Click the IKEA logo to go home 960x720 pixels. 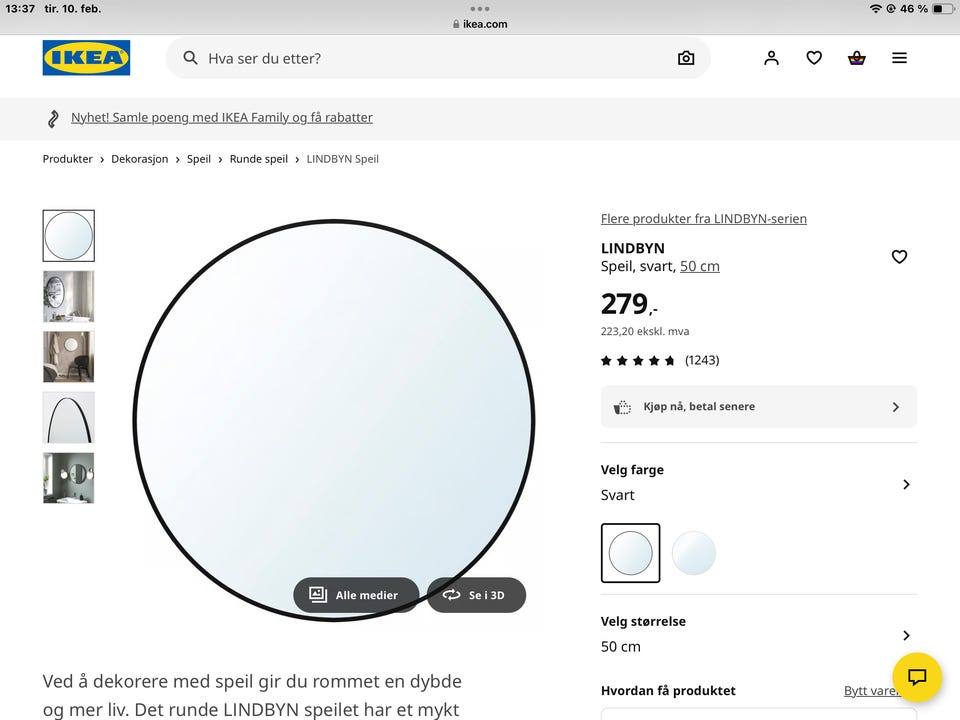click(86, 58)
